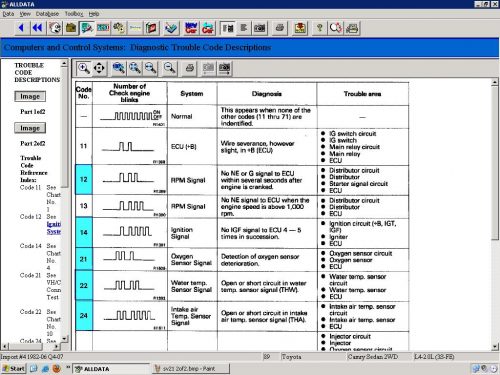The image size is (500, 375).
Task: Open the New Car selection icon
Action: (191, 28)
